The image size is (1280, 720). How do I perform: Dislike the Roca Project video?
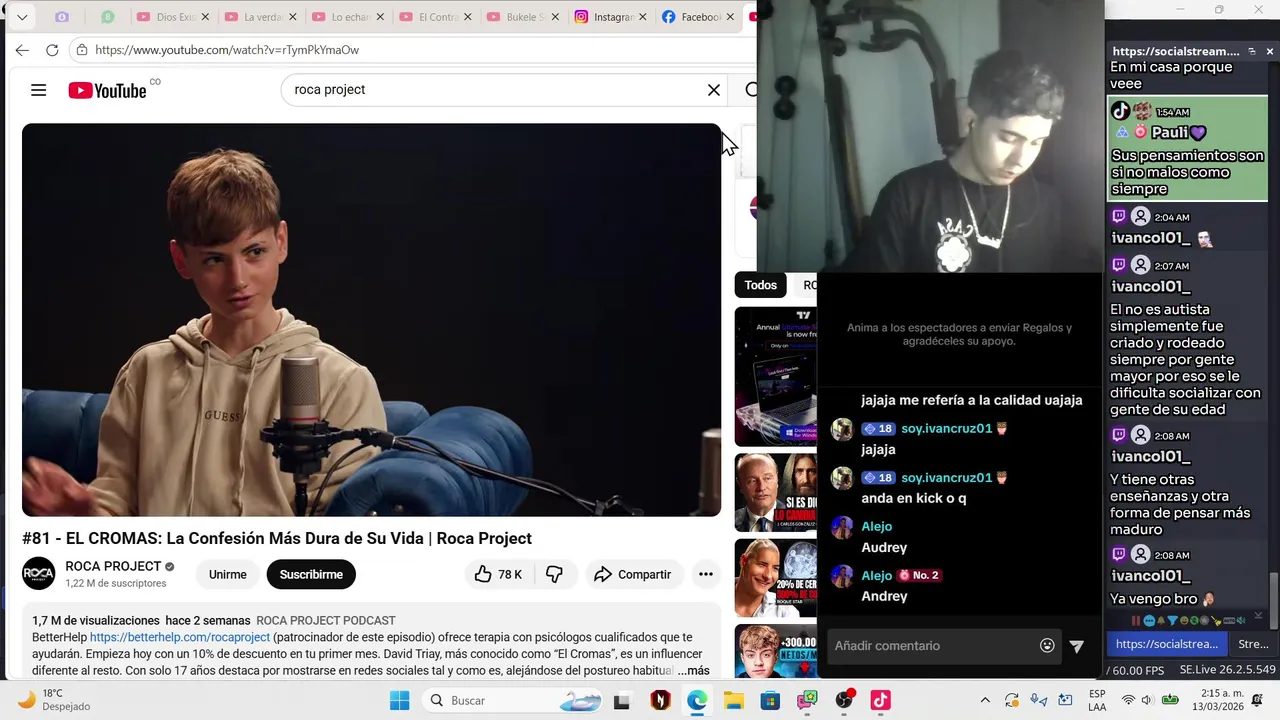tap(554, 574)
